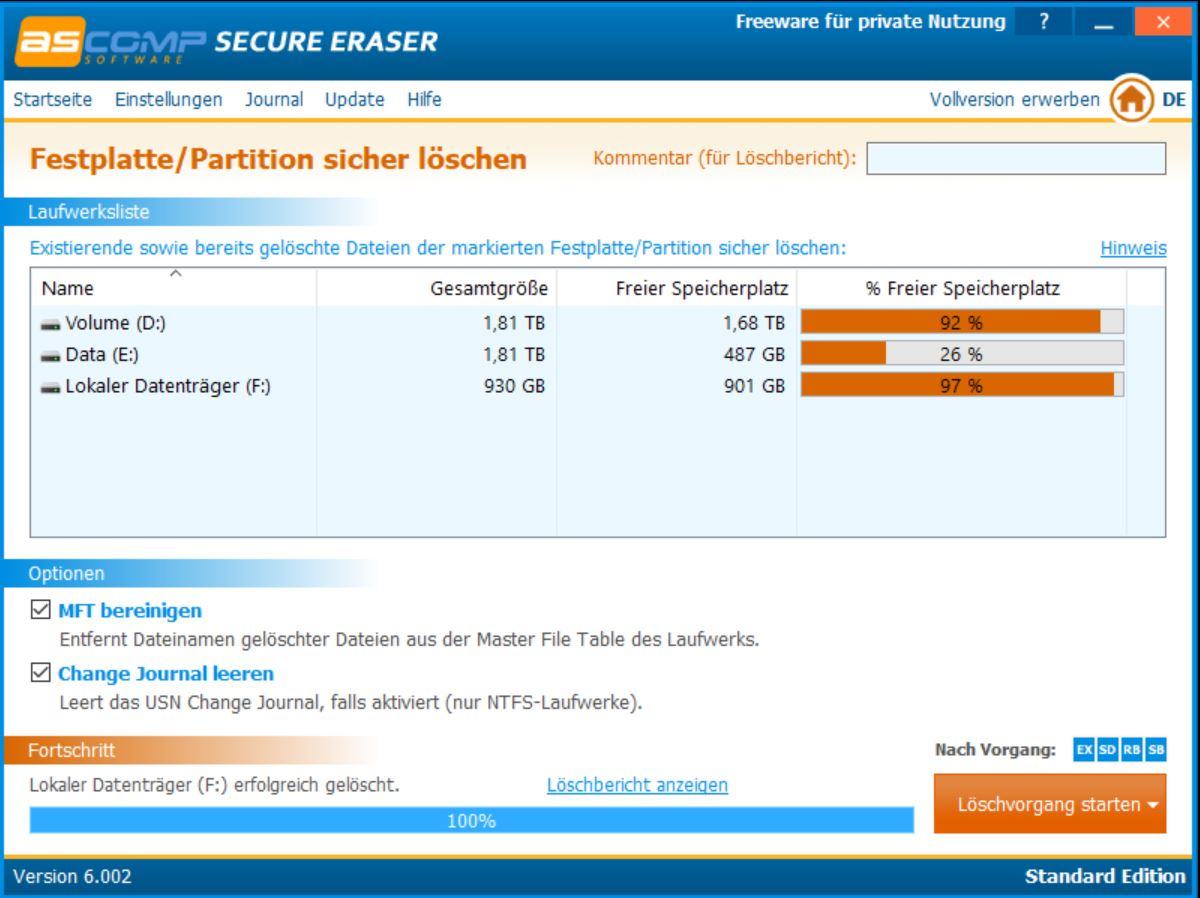This screenshot has height=898, width=1200.
Task: Close the Secure Eraser window
Action: (x=1161, y=21)
